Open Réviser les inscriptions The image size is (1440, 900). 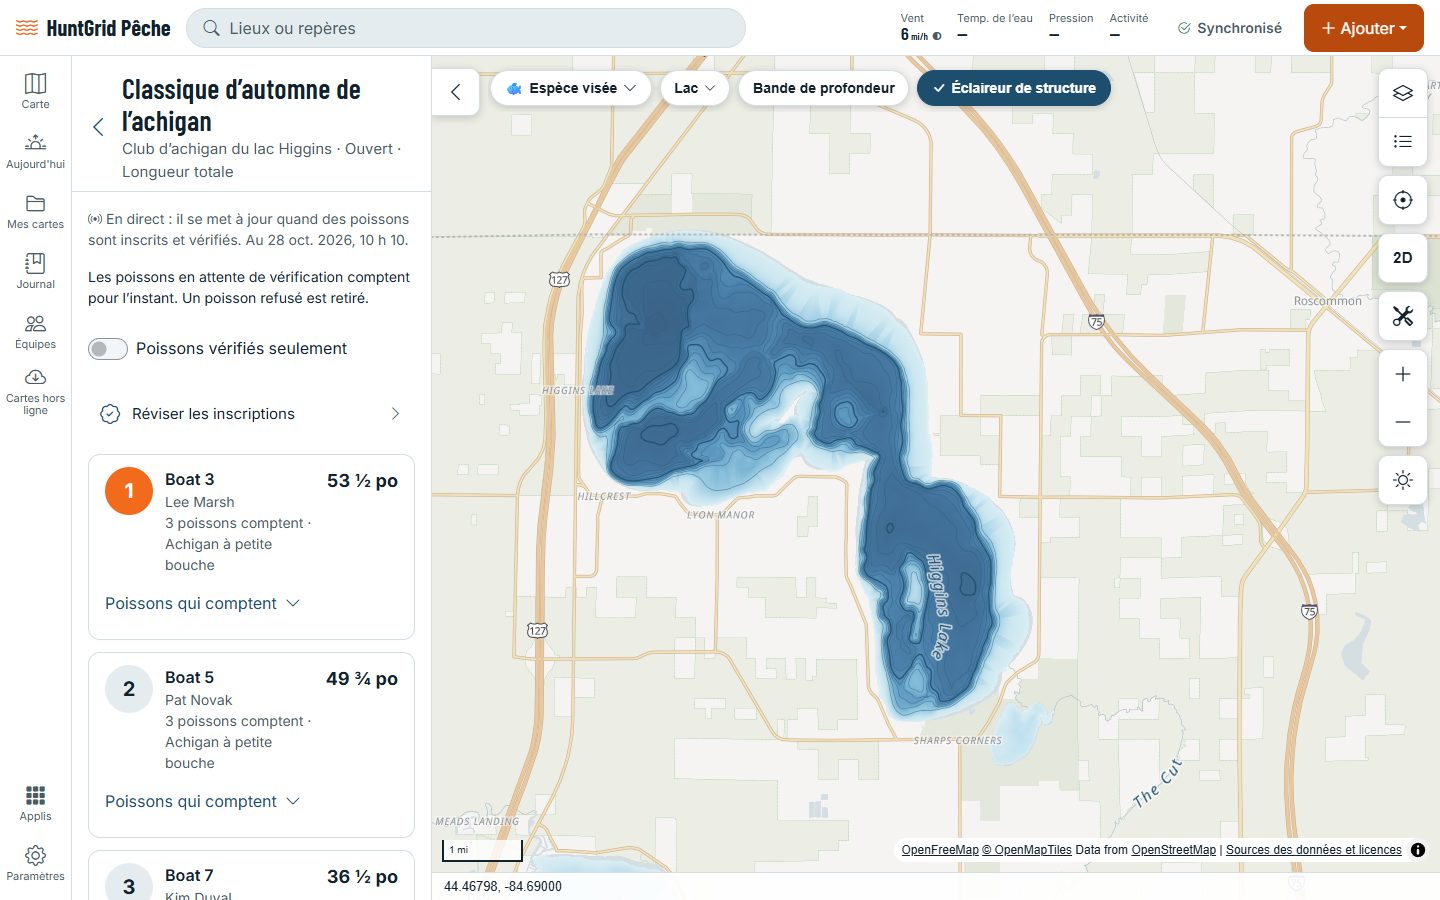point(251,414)
